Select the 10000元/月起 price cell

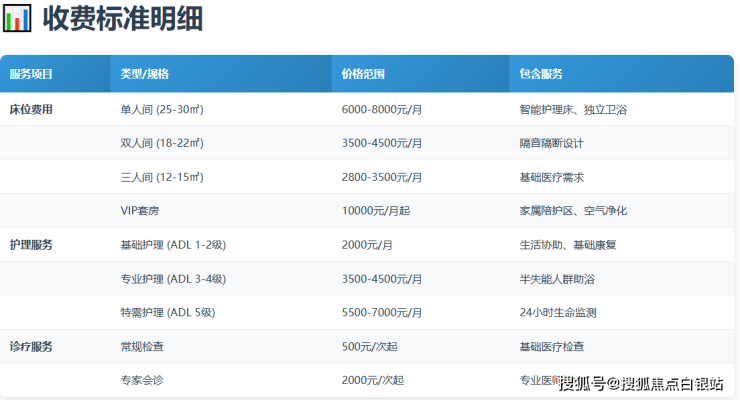pyautogui.click(x=373, y=211)
